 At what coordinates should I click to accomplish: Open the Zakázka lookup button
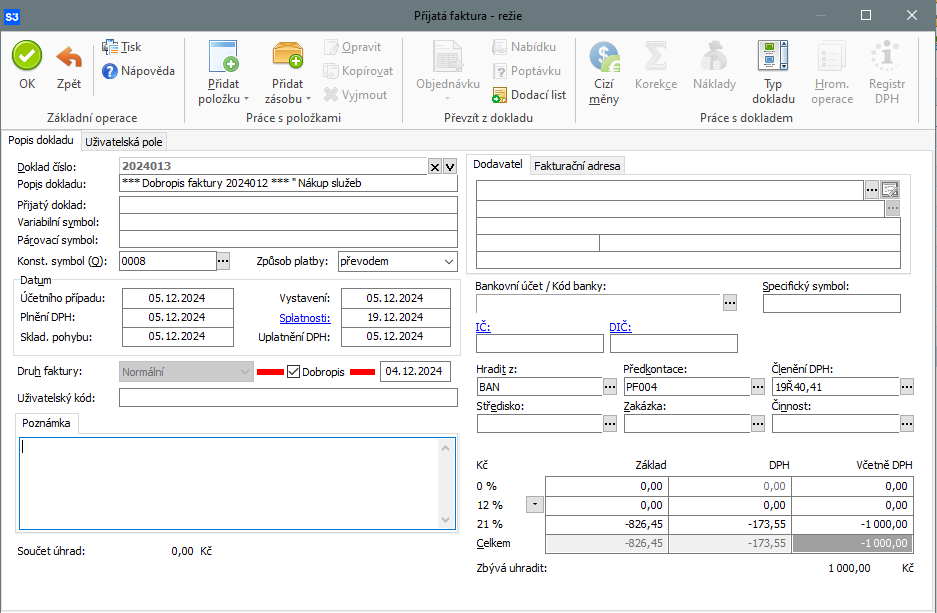758,424
